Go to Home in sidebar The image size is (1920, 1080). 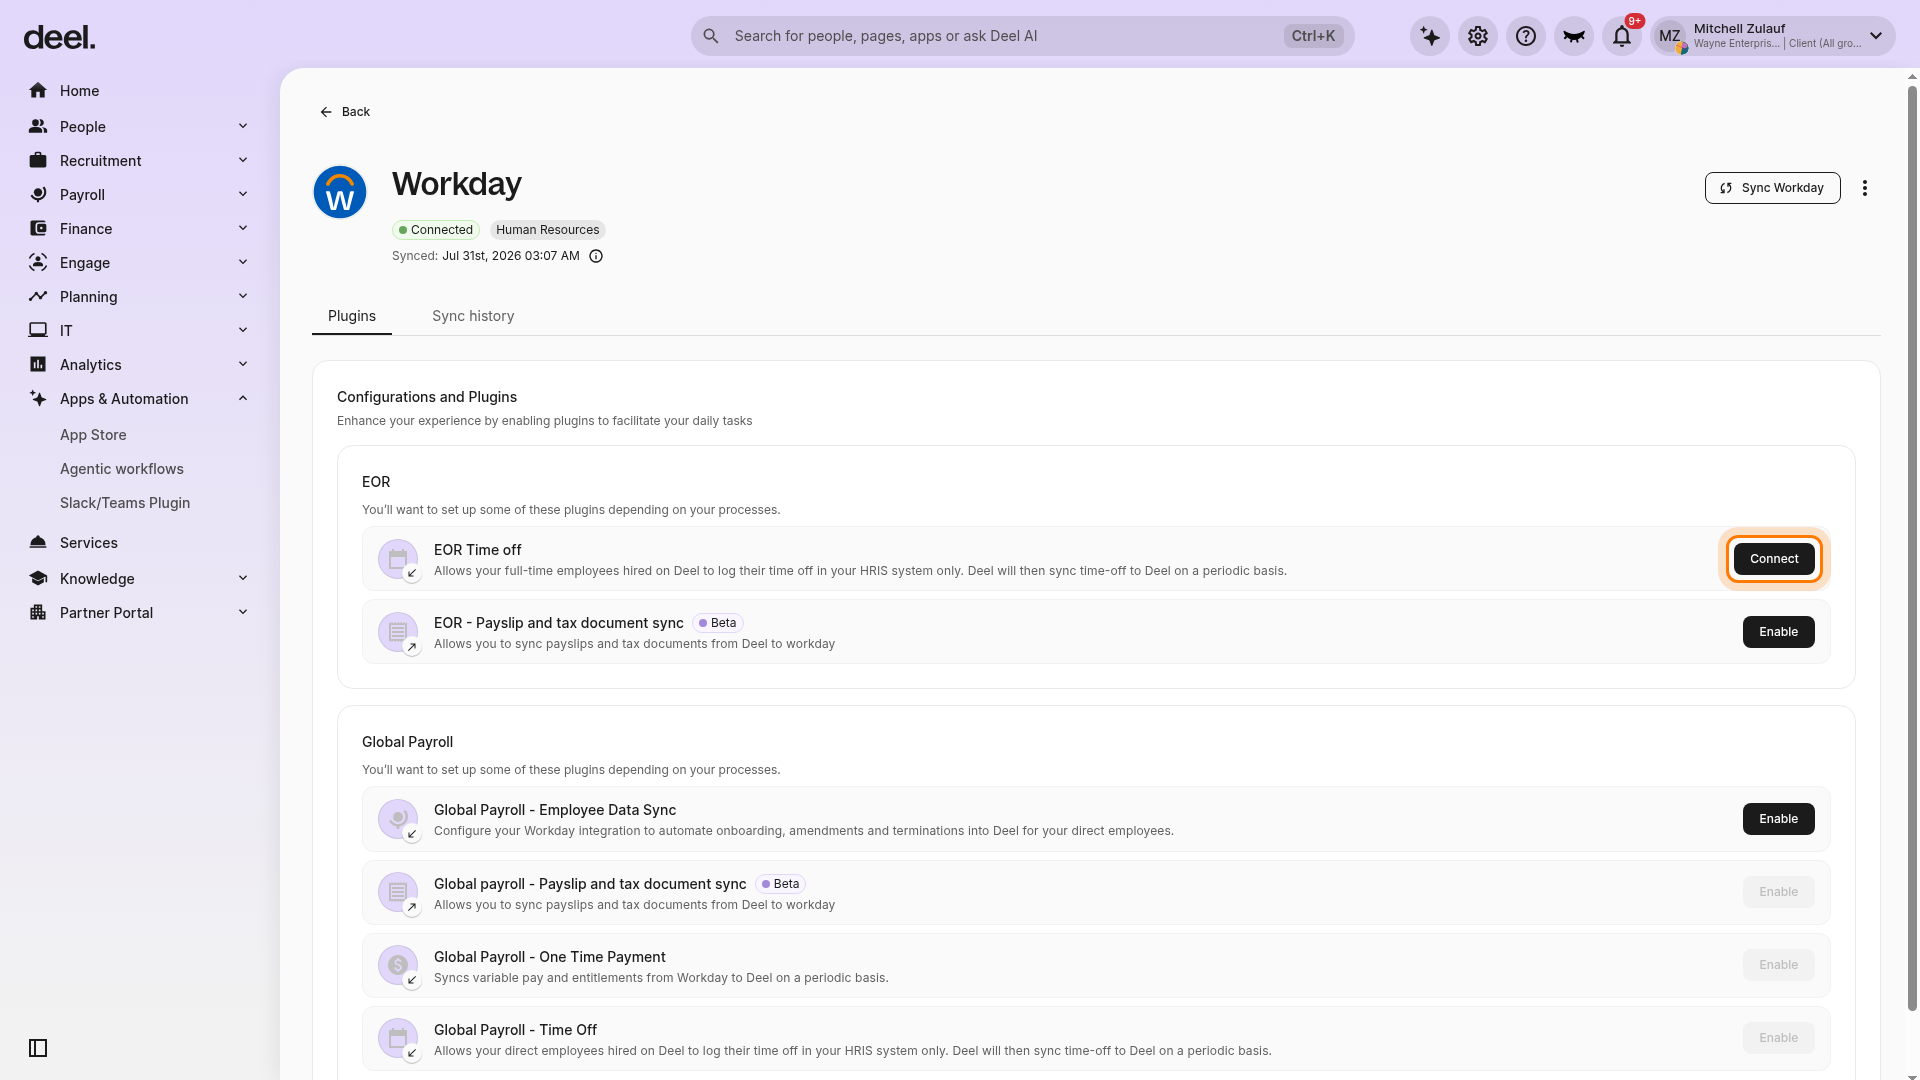pos(79,91)
